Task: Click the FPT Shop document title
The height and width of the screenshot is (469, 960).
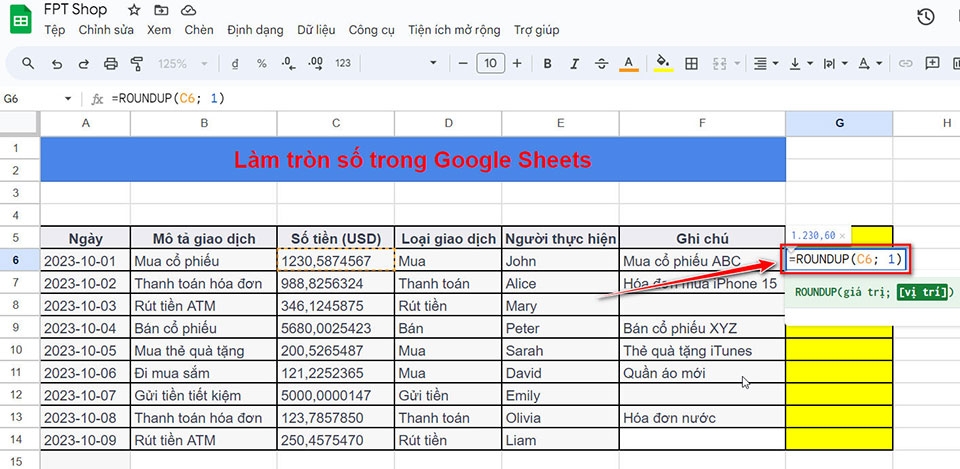Action: point(75,10)
